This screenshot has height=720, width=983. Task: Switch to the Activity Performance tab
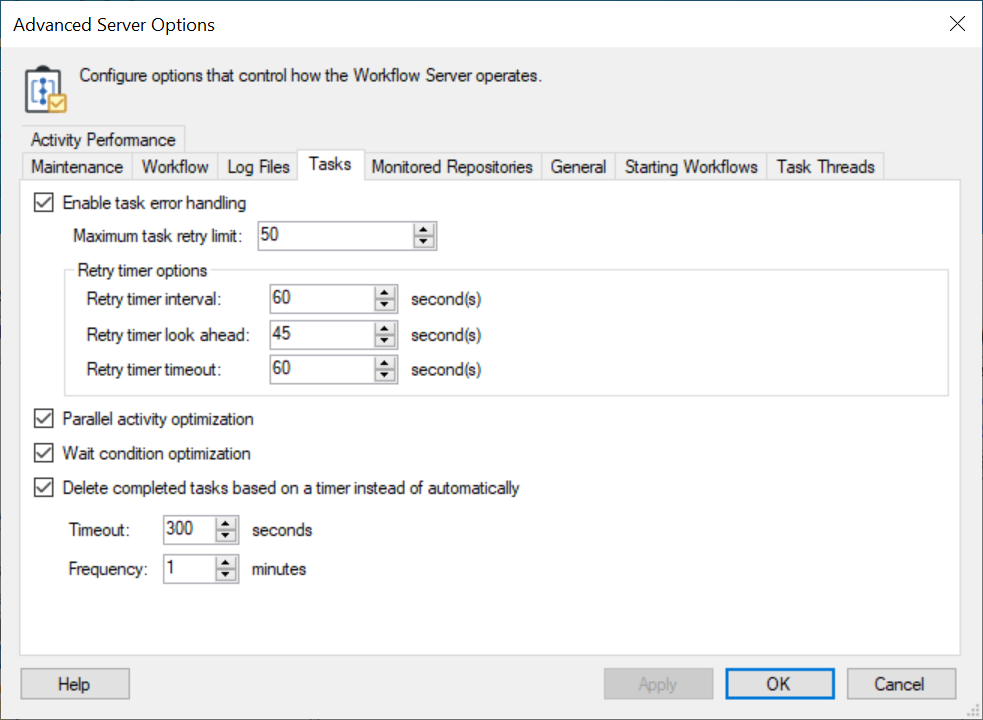[x=103, y=140]
